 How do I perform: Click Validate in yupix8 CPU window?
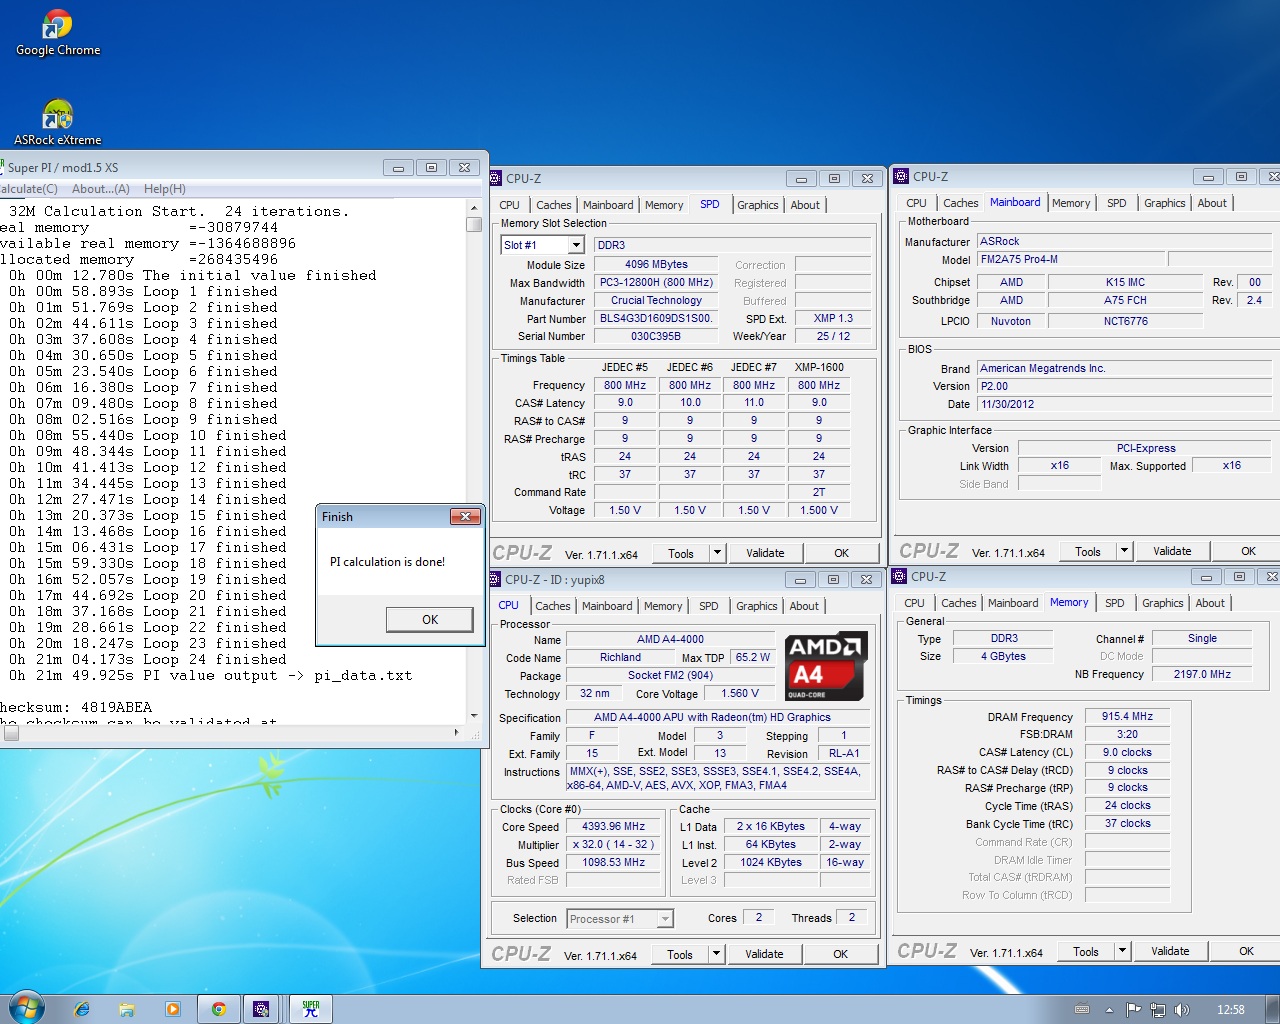[765, 954]
